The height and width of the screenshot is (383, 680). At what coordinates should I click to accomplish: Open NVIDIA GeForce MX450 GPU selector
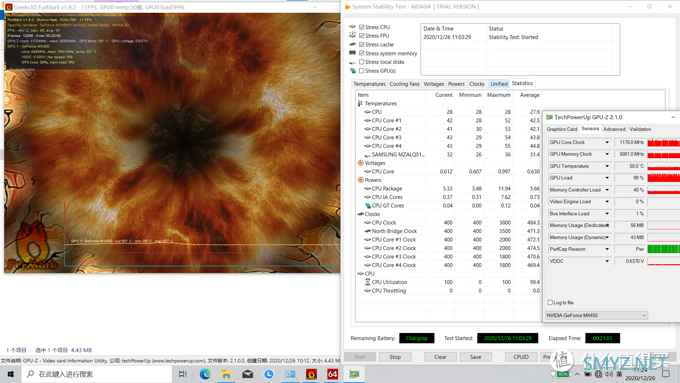pyautogui.click(x=596, y=315)
